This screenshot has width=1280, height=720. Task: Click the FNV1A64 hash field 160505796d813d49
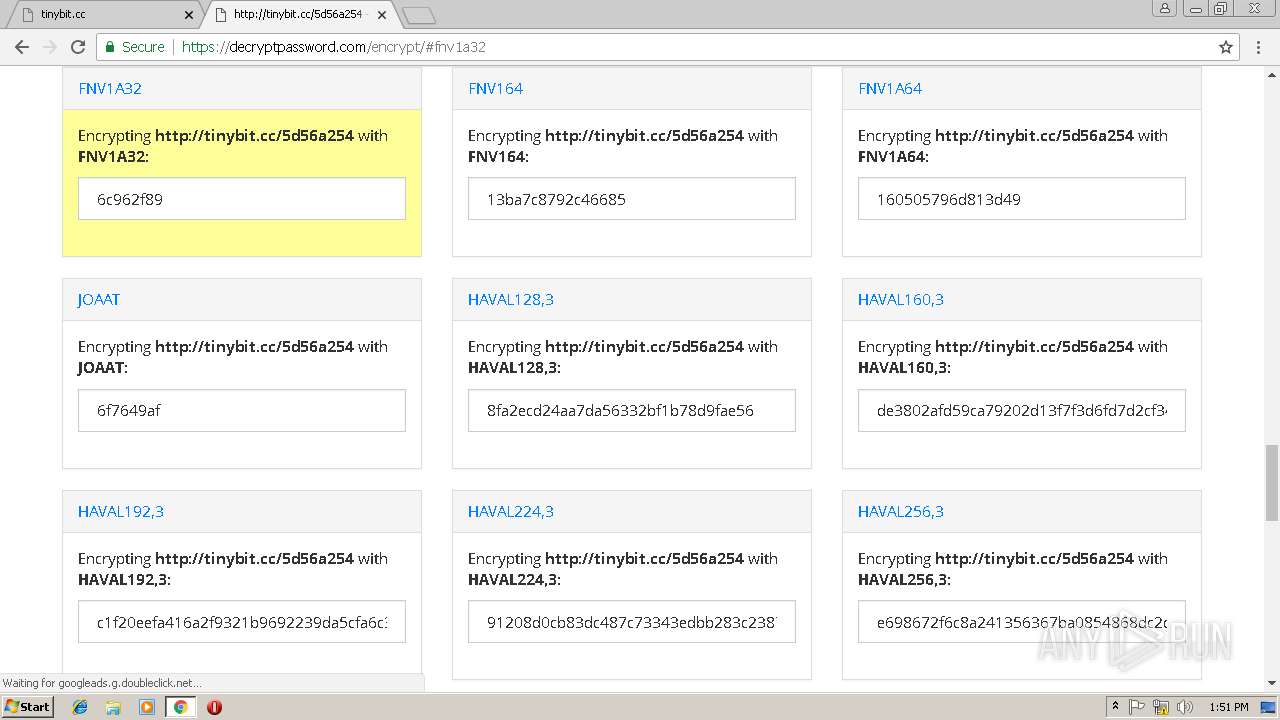[x=1022, y=199]
